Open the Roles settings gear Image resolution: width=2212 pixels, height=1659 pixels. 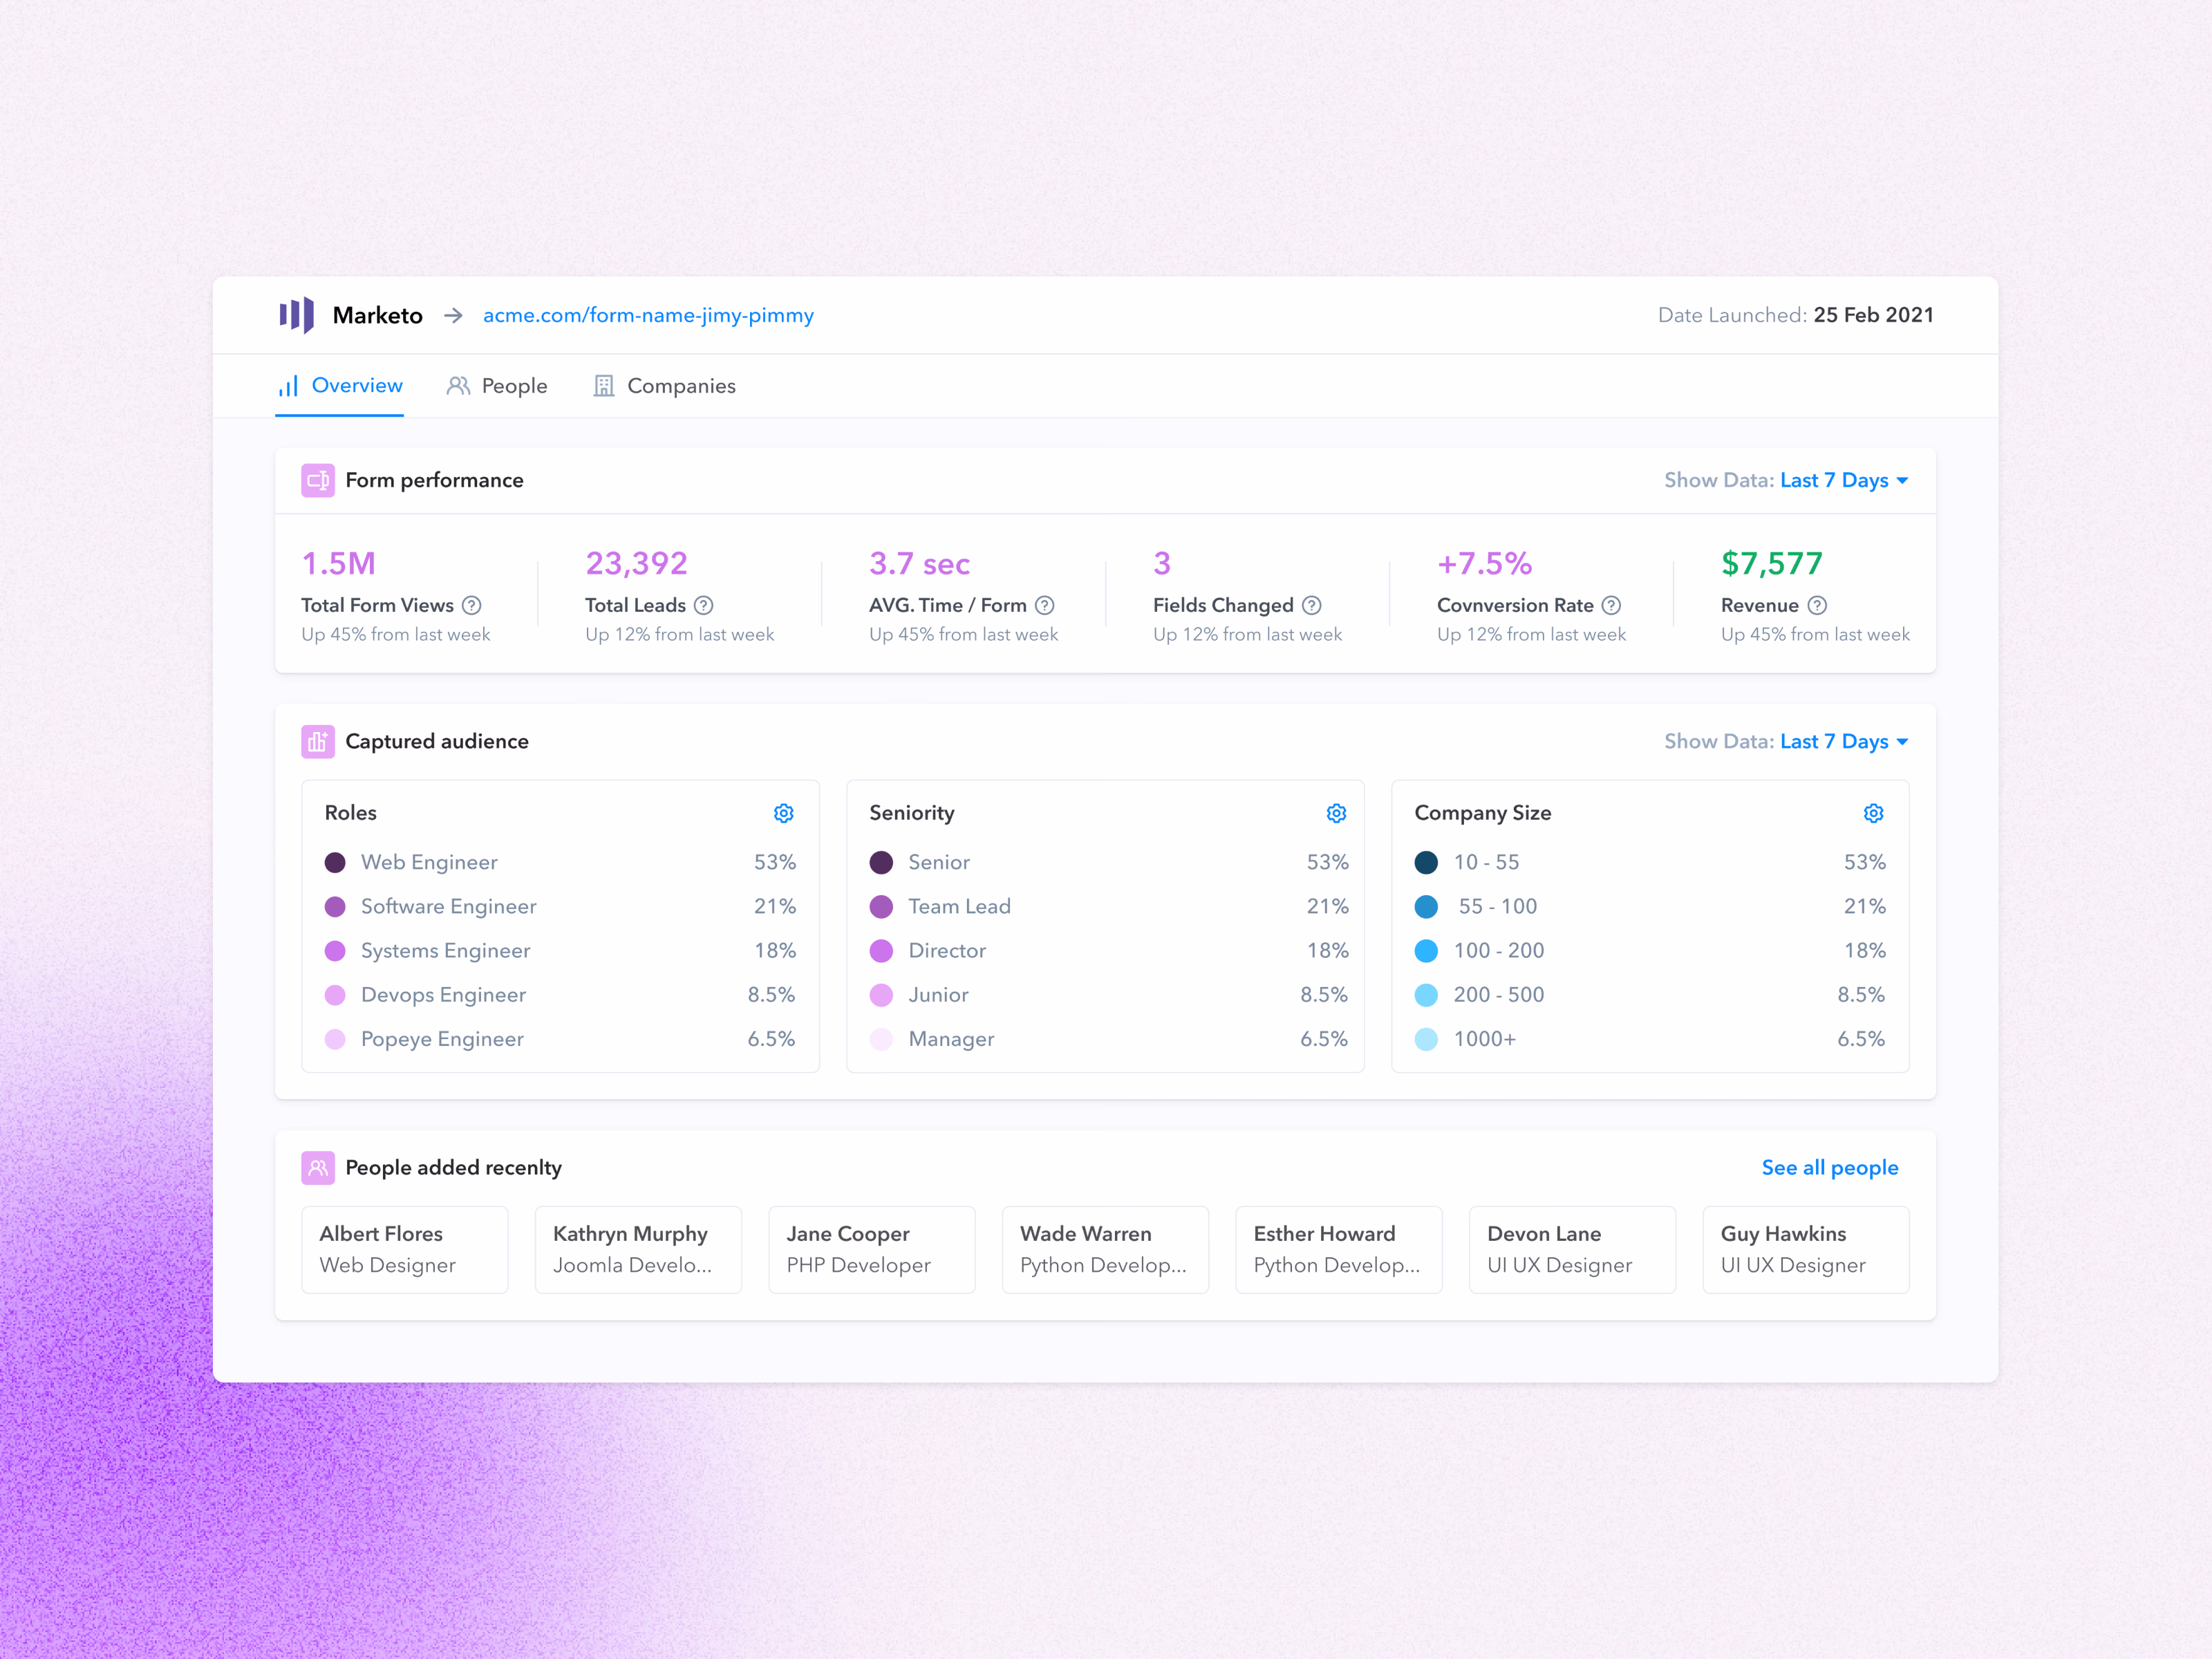pyautogui.click(x=784, y=813)
